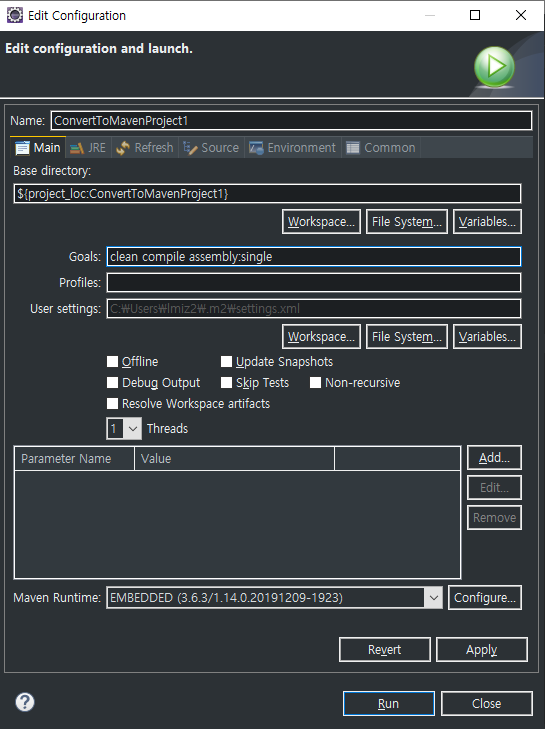Image resolution: width=545 pixels, height=729 pixels.
Task: Enable Debug Output checkbox
Action: pos(113,383)
